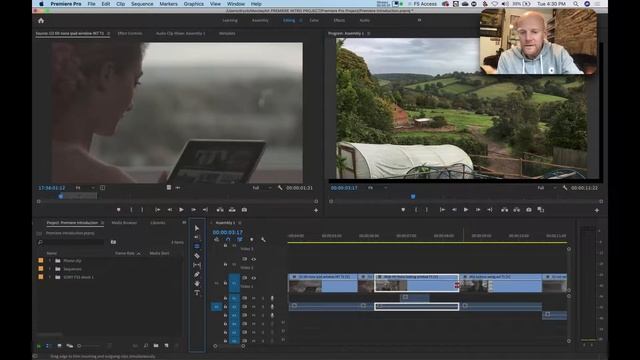640x360 pixels.
Task: Click Add Marker in the timeline header
Action: 251,240
